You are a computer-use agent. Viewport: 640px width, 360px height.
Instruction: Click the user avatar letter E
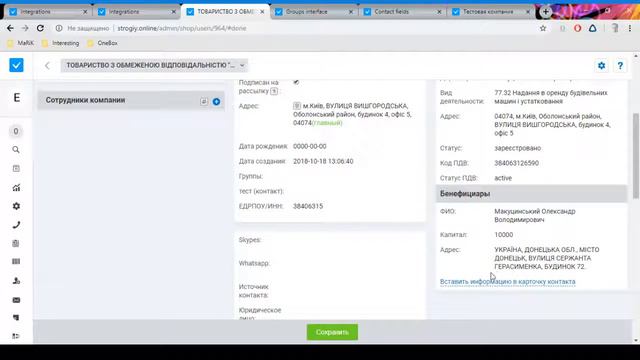(16, 98)
